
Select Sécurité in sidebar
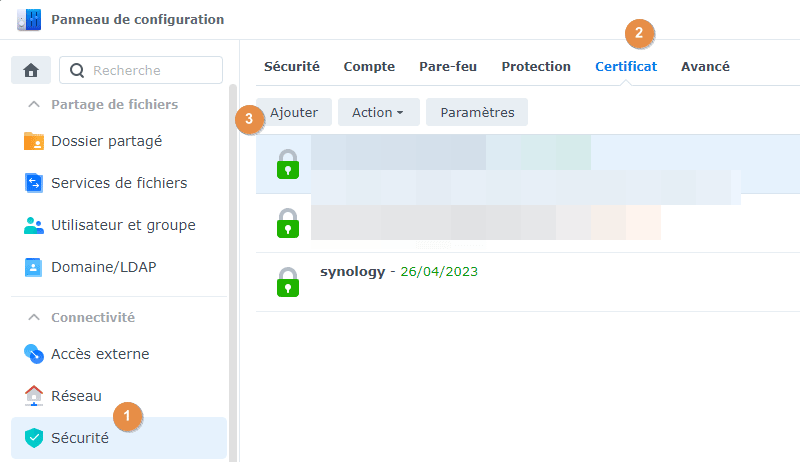(119, 438)
